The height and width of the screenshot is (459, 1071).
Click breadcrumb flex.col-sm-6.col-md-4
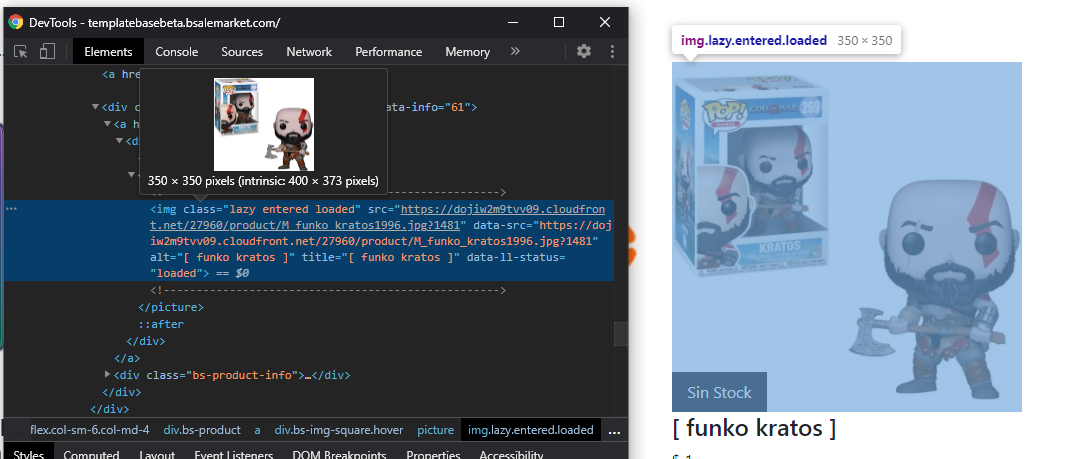tap(89, 430)
